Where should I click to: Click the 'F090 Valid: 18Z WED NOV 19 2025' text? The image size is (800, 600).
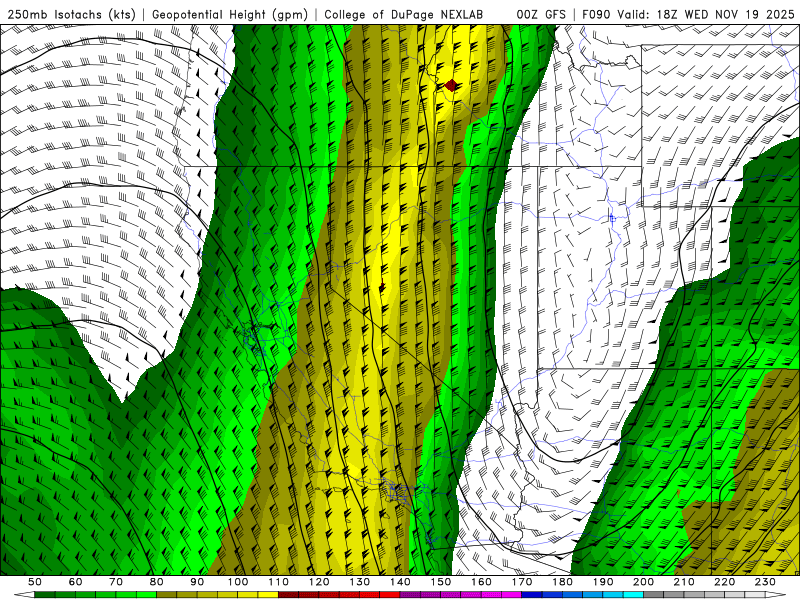[x=688, y=14]
